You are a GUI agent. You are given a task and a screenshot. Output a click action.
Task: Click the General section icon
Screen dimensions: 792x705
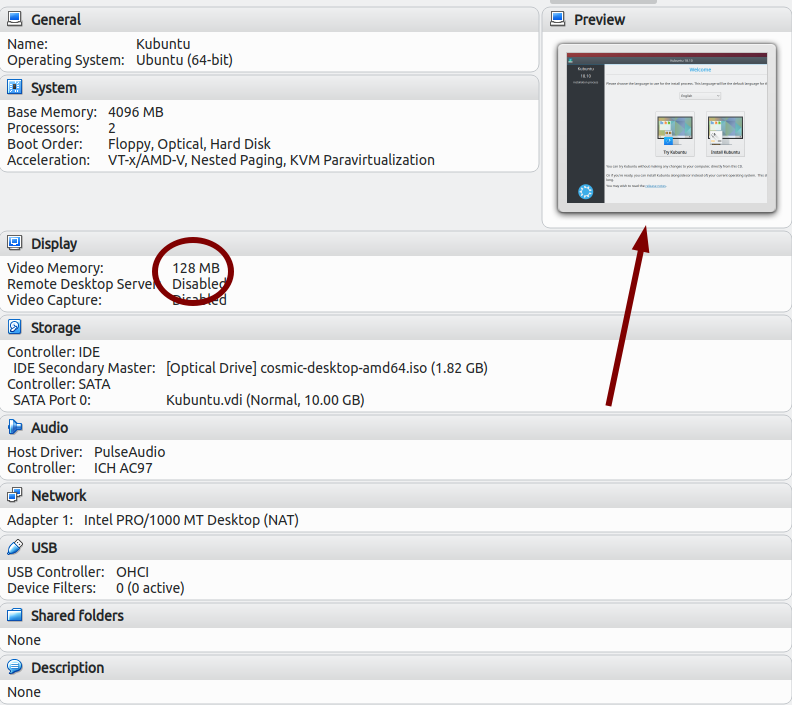15,20
